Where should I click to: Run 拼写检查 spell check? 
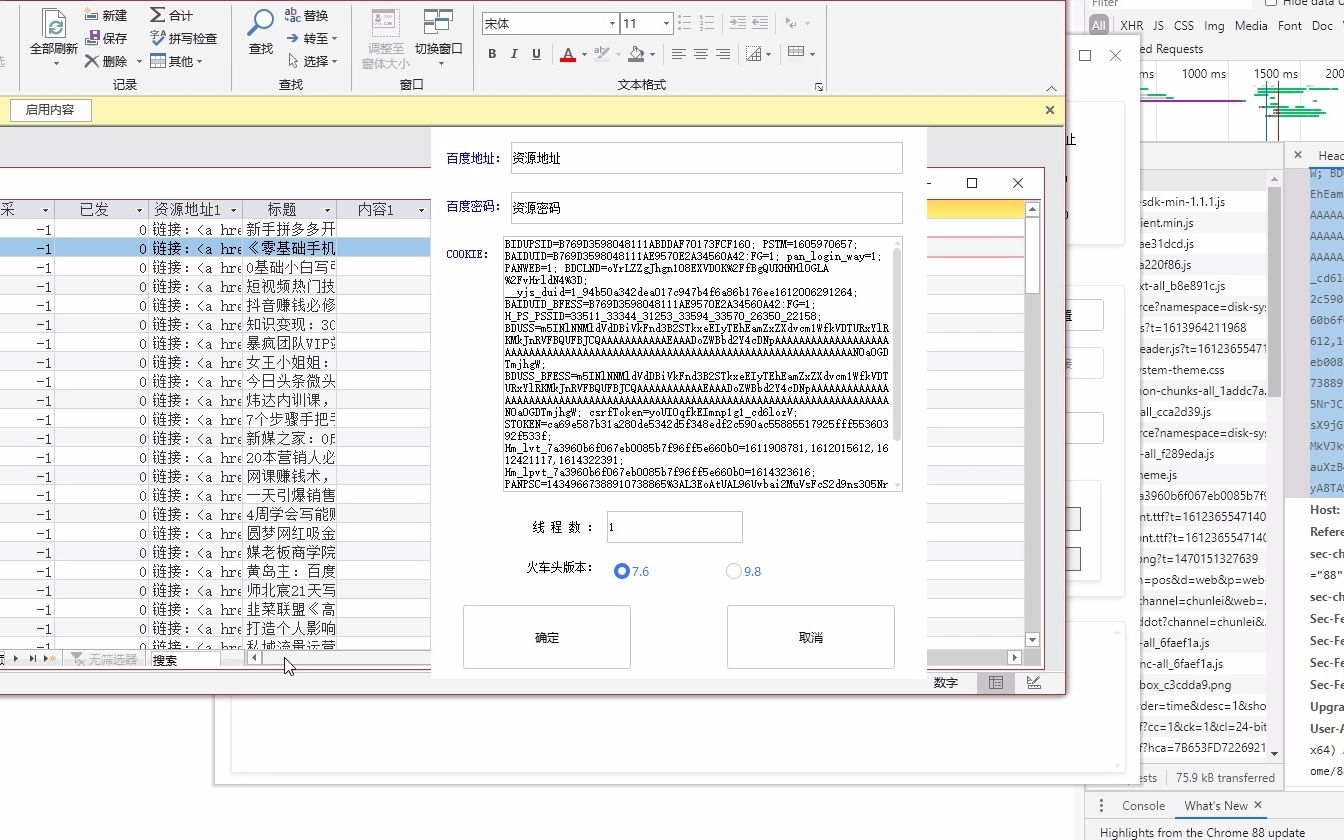pyautogui.click(x=184, y=38)
